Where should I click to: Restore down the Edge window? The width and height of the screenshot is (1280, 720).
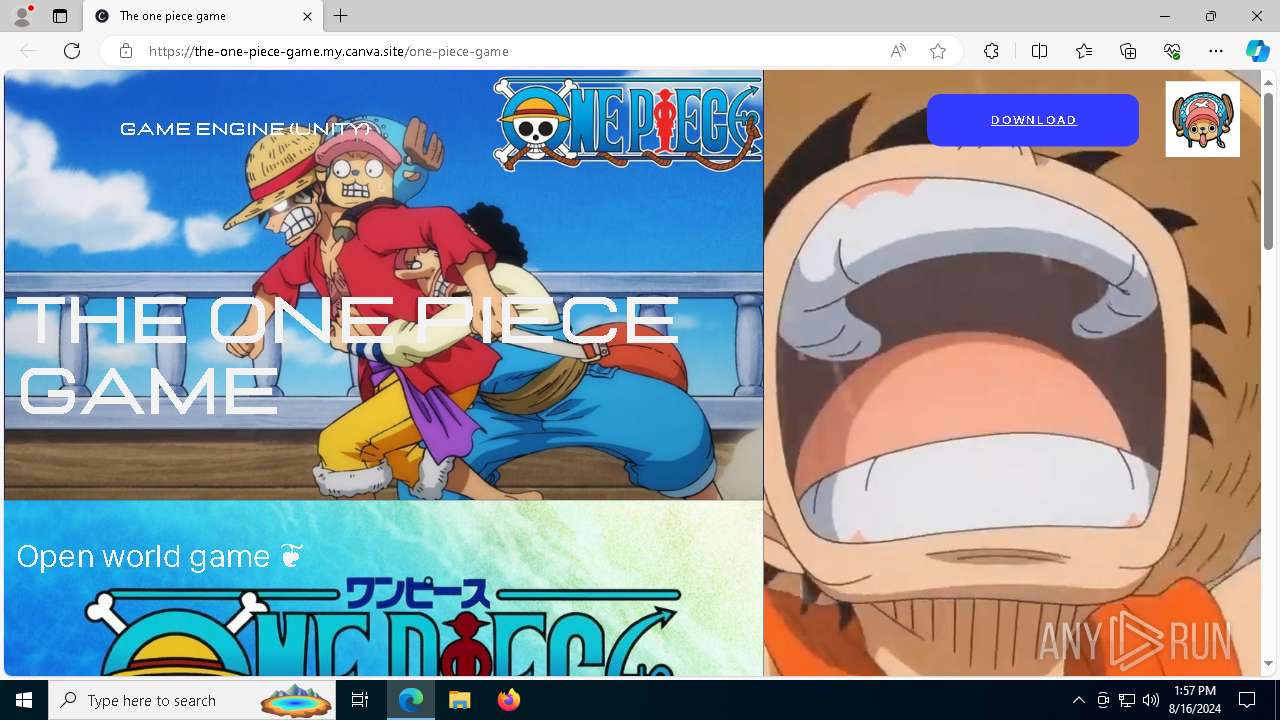(1211, 16)
